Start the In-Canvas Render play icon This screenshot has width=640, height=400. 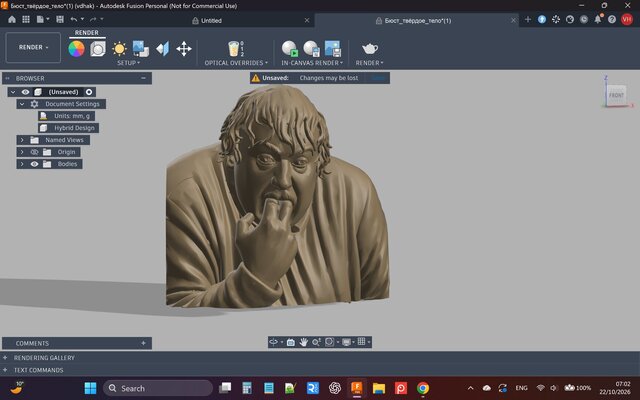click(x=290, y=49)
